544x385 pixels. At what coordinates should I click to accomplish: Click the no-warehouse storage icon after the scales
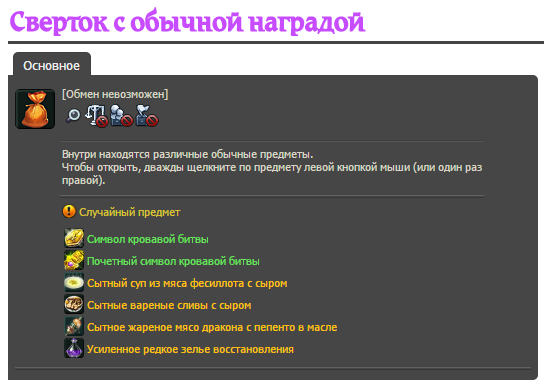(121, 116)
